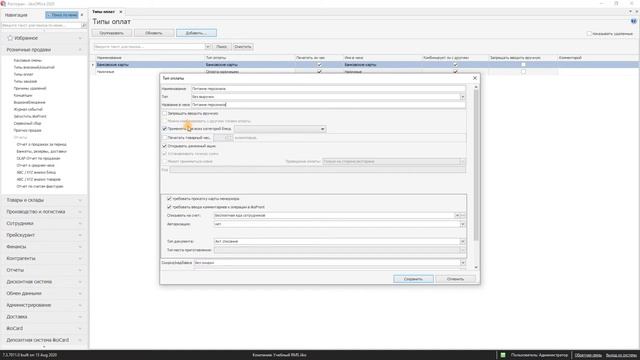Open the Тип dropdown showing Без выручки
This screenshot has width=640, height=360.
pyautogui.click(x=462, y=97)
